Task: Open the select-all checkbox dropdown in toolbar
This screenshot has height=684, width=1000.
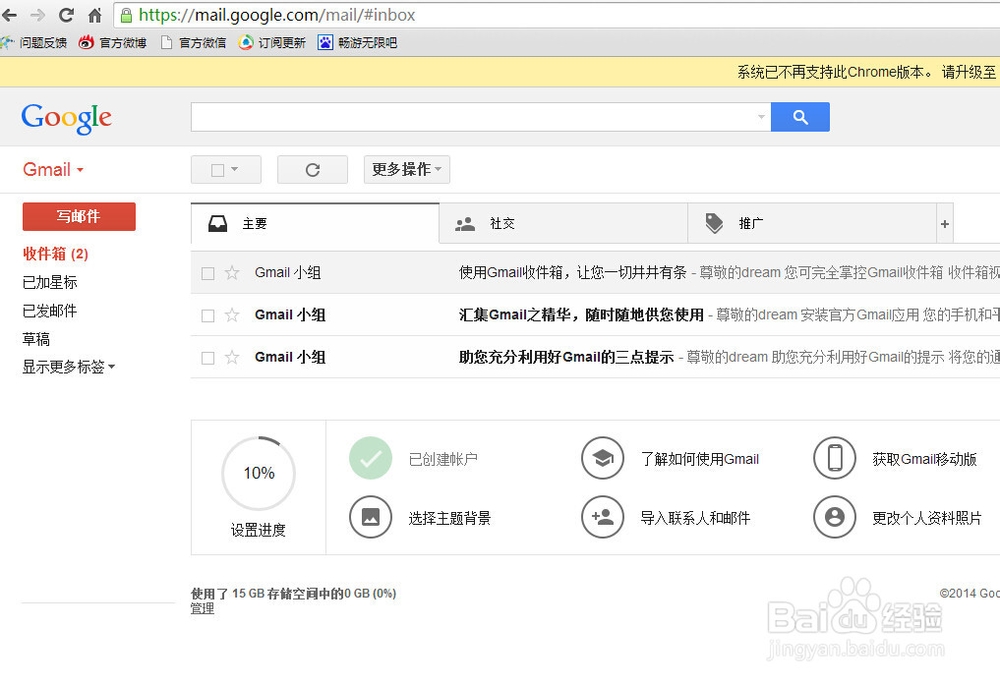Action: pyautogui.click(x=226, y=170)
